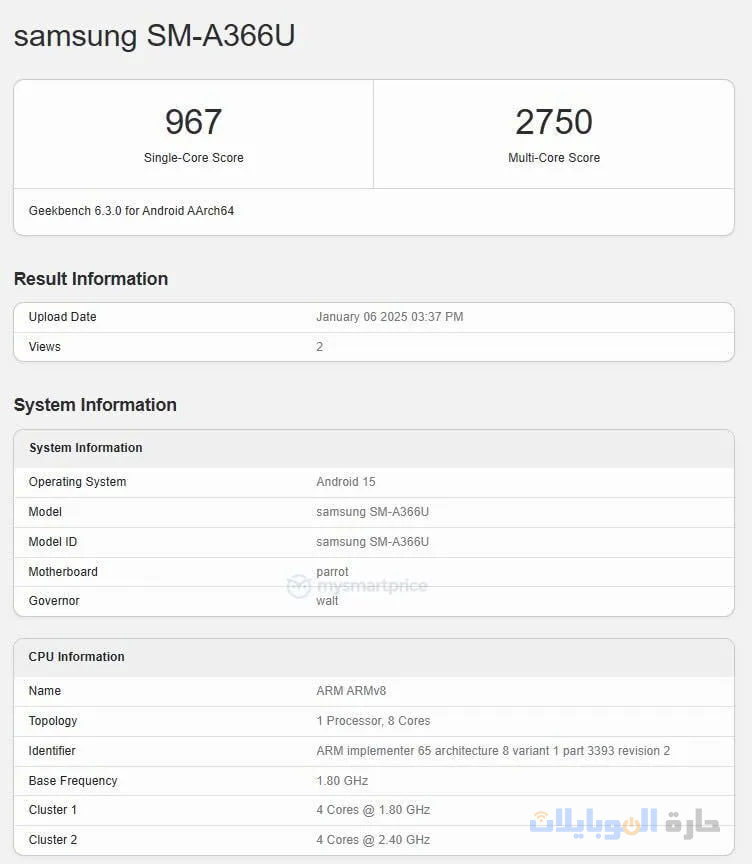Click the System Information table header
The height and width of the screenshot is (864, 752).
tap(86, 448)
